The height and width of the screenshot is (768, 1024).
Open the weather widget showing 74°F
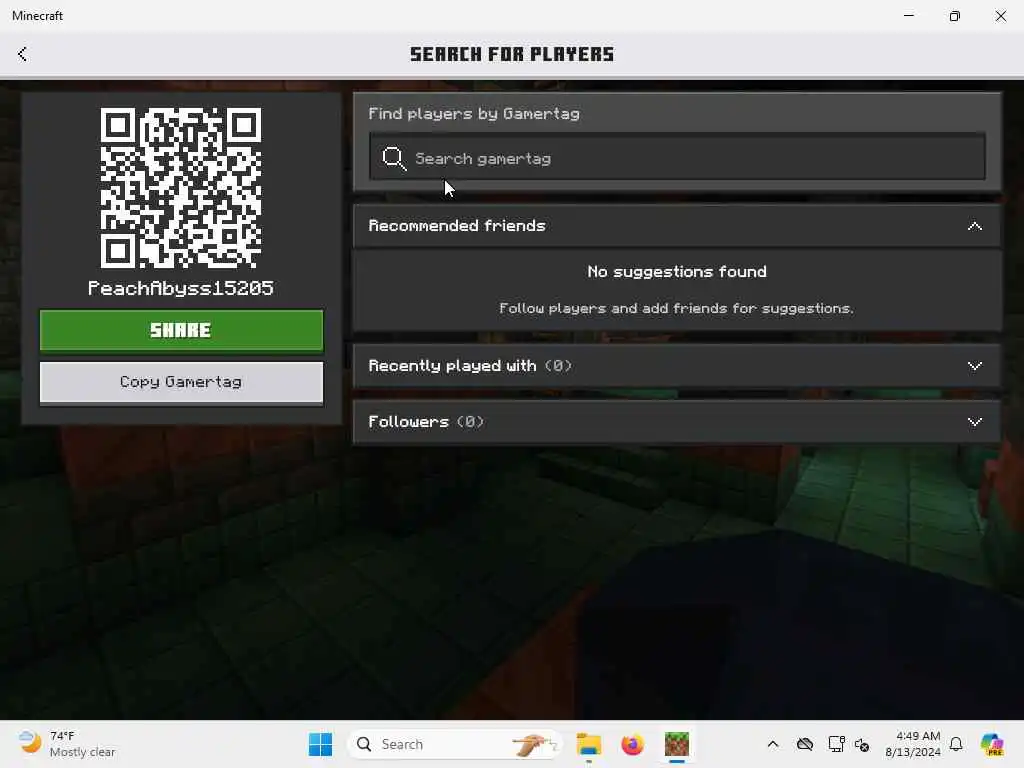[67, 744]
